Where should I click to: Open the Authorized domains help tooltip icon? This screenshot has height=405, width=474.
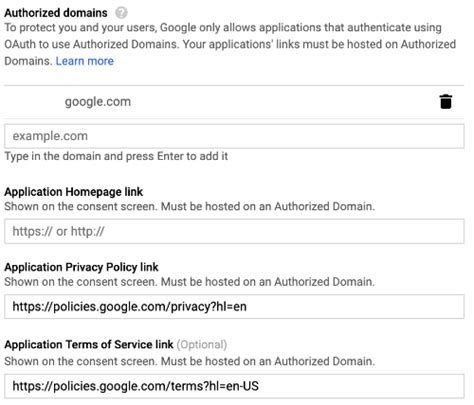tap(121, 13)
